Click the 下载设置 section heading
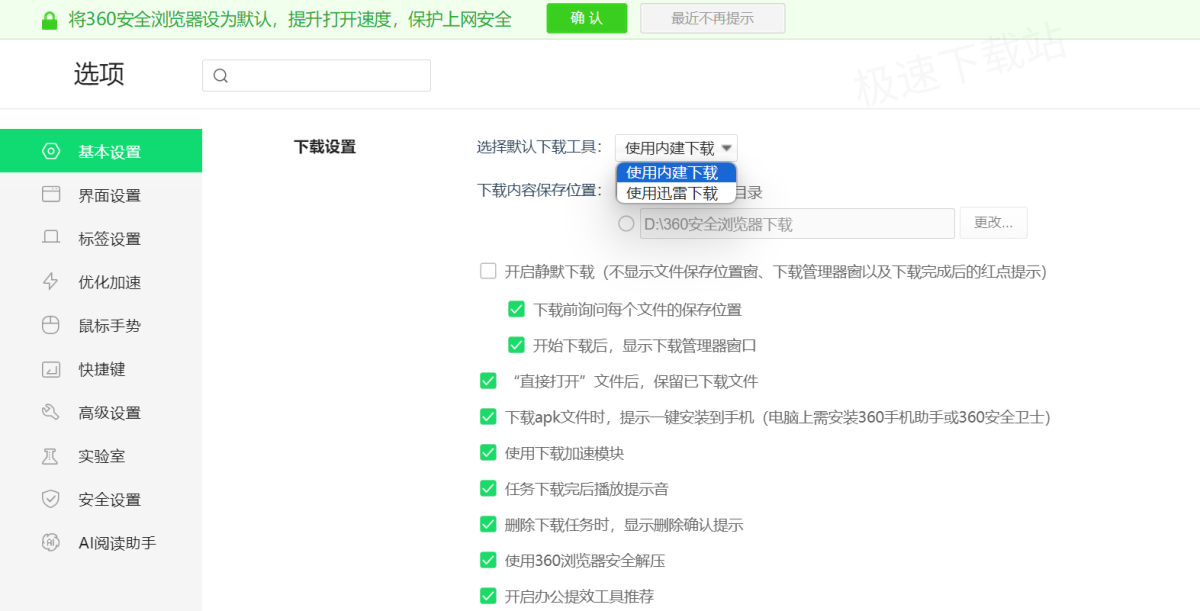Image resolution: width=1200 pixels, height=611 pixels. pos(324,147)
